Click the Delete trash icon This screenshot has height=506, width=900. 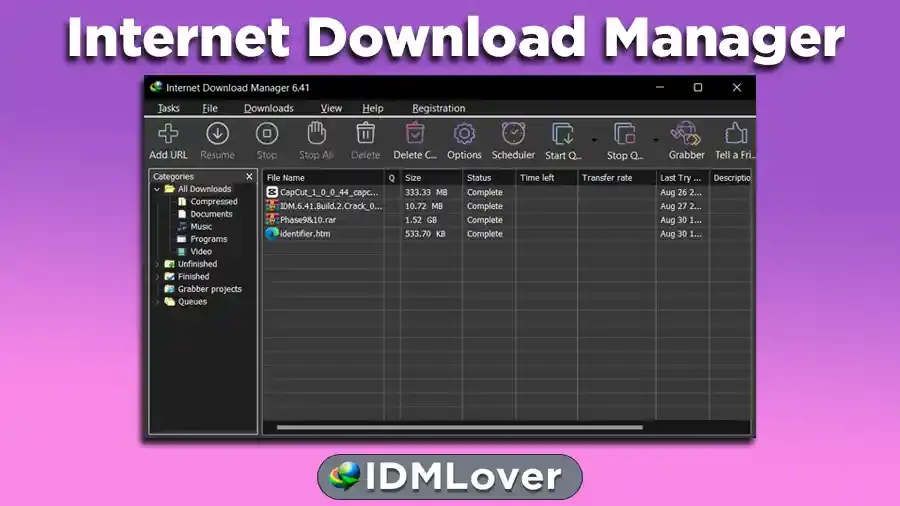click(x=366, y=134)
